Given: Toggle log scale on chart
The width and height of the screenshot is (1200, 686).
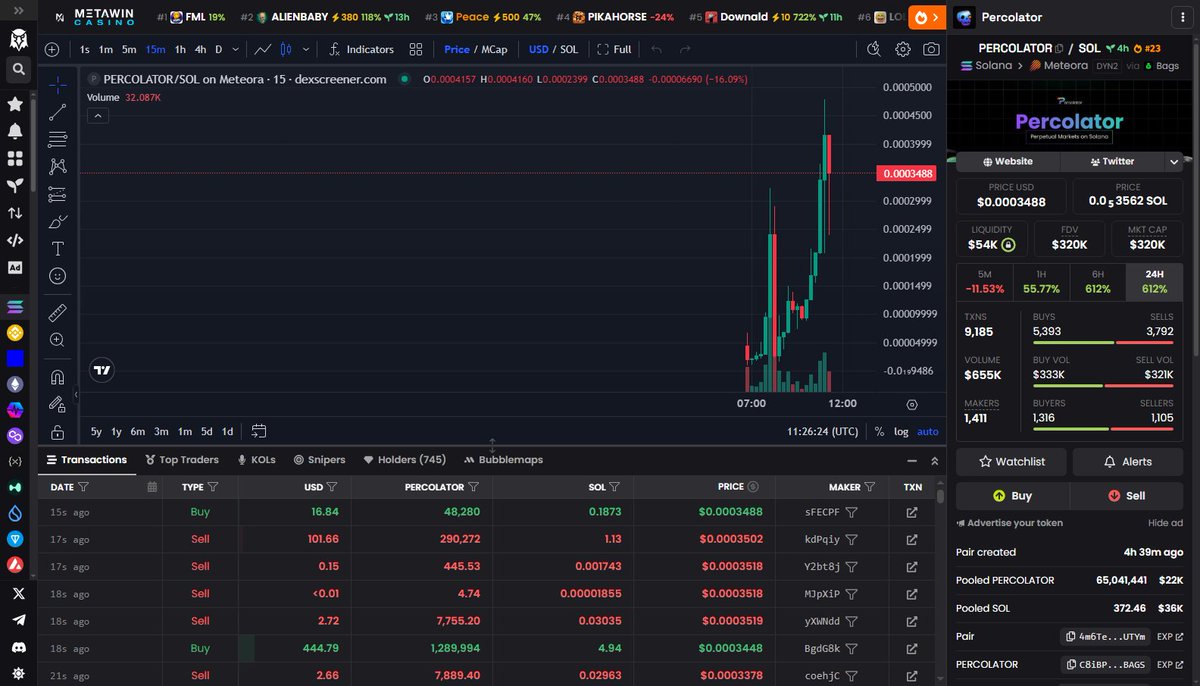Looking at the screenshot, I should click(901, 431).
